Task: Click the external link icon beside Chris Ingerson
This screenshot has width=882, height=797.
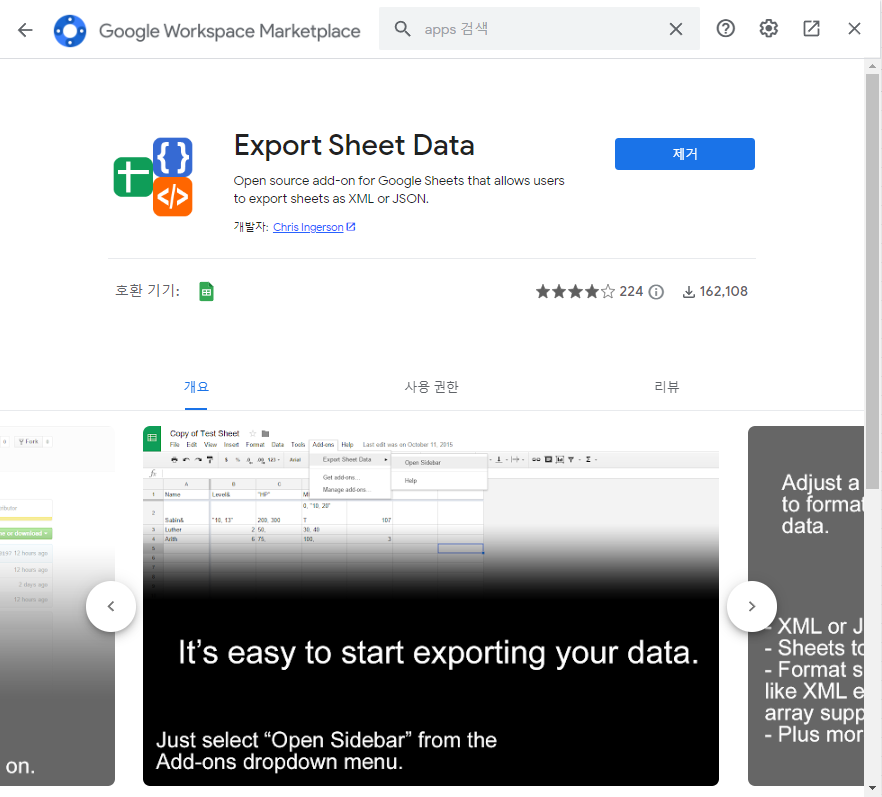Action: 351,227
